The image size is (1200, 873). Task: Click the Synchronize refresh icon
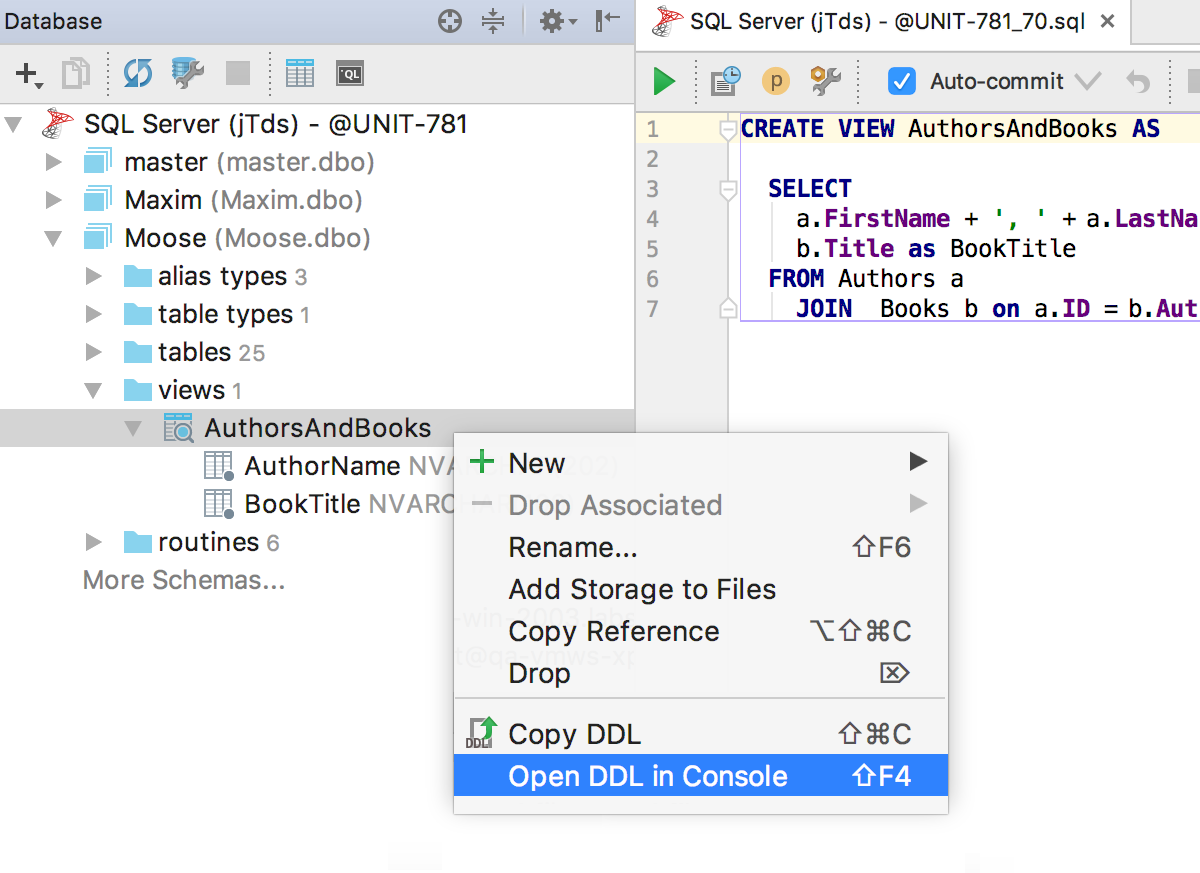[137, 73]
